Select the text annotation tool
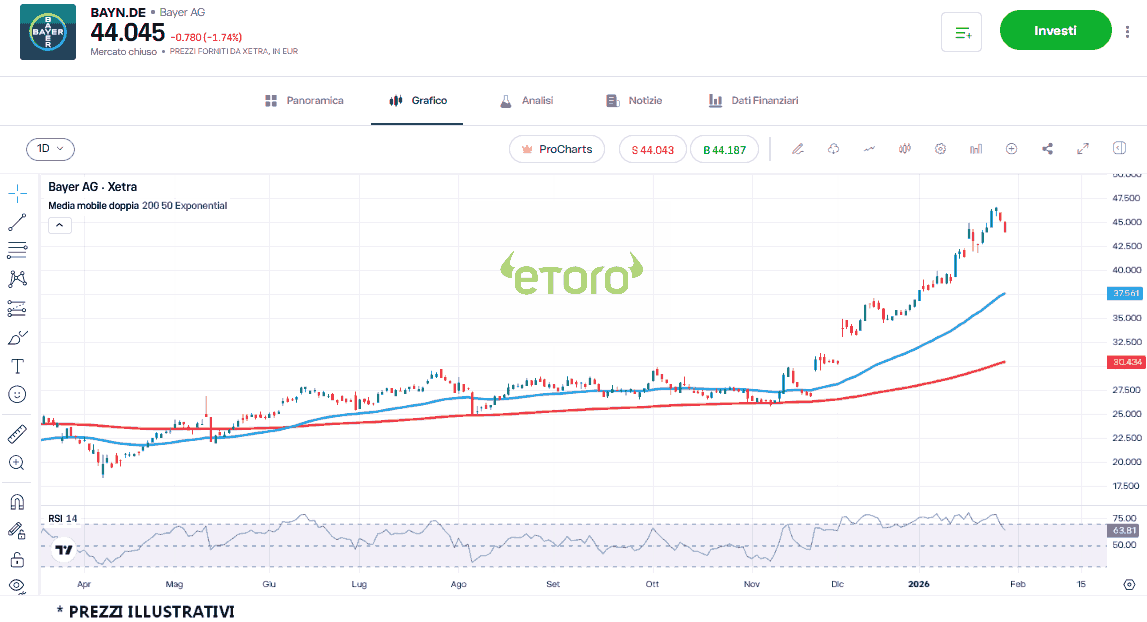Image resolution: width=1147 pixels, height=622 pixels. point(17,366)
